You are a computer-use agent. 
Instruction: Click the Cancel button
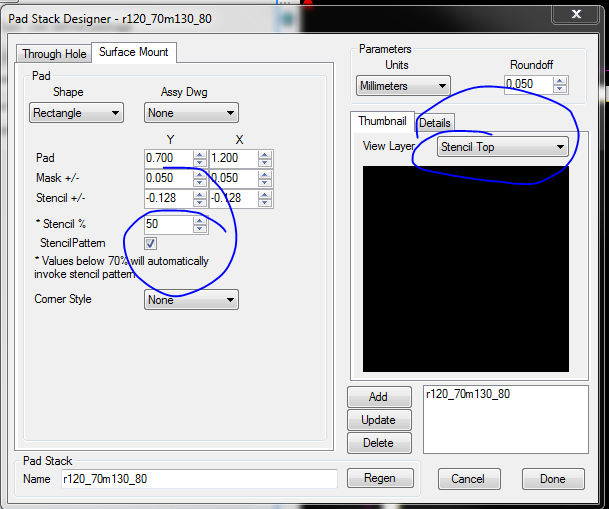click(469, 479)
